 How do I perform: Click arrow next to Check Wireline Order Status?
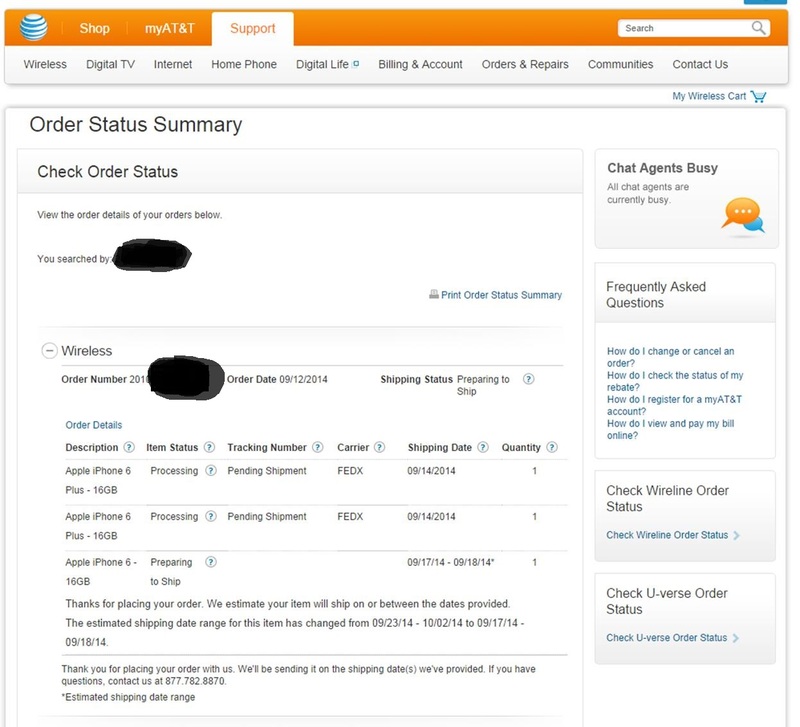736,535
